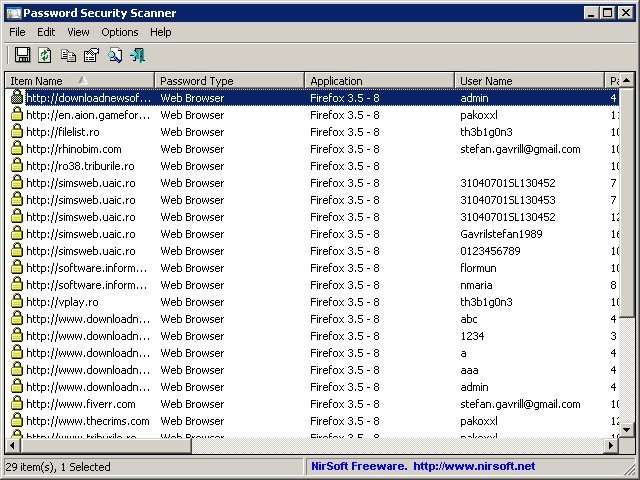Screen dimensions: 640x480
Task: Click the status text 29 item(s), 1 Selected
Action: pyautogui.click(x=58, y=467)
